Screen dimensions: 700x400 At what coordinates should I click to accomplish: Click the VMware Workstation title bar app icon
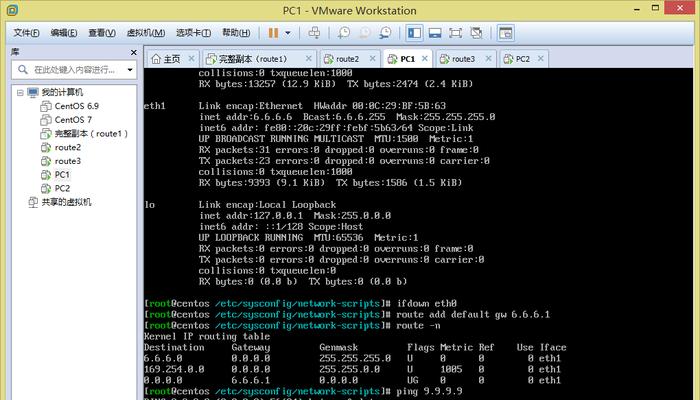tap(12, 10)
